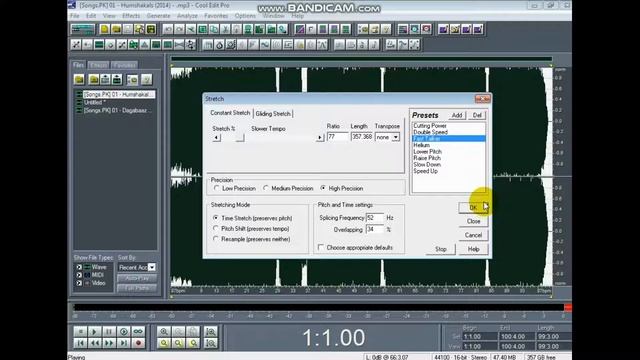Toggle Video file type visibility

point(79,283)
